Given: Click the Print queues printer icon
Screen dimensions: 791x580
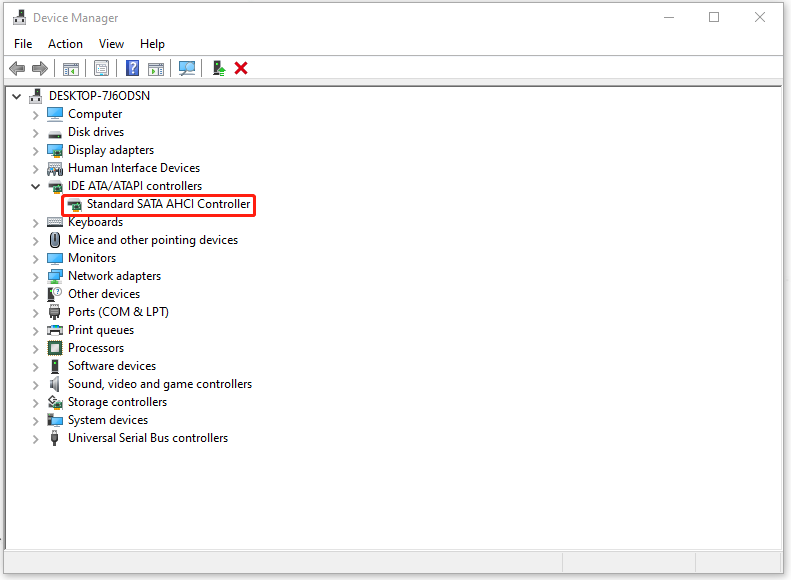Looking at the screenshot, I should pos(55,330).
